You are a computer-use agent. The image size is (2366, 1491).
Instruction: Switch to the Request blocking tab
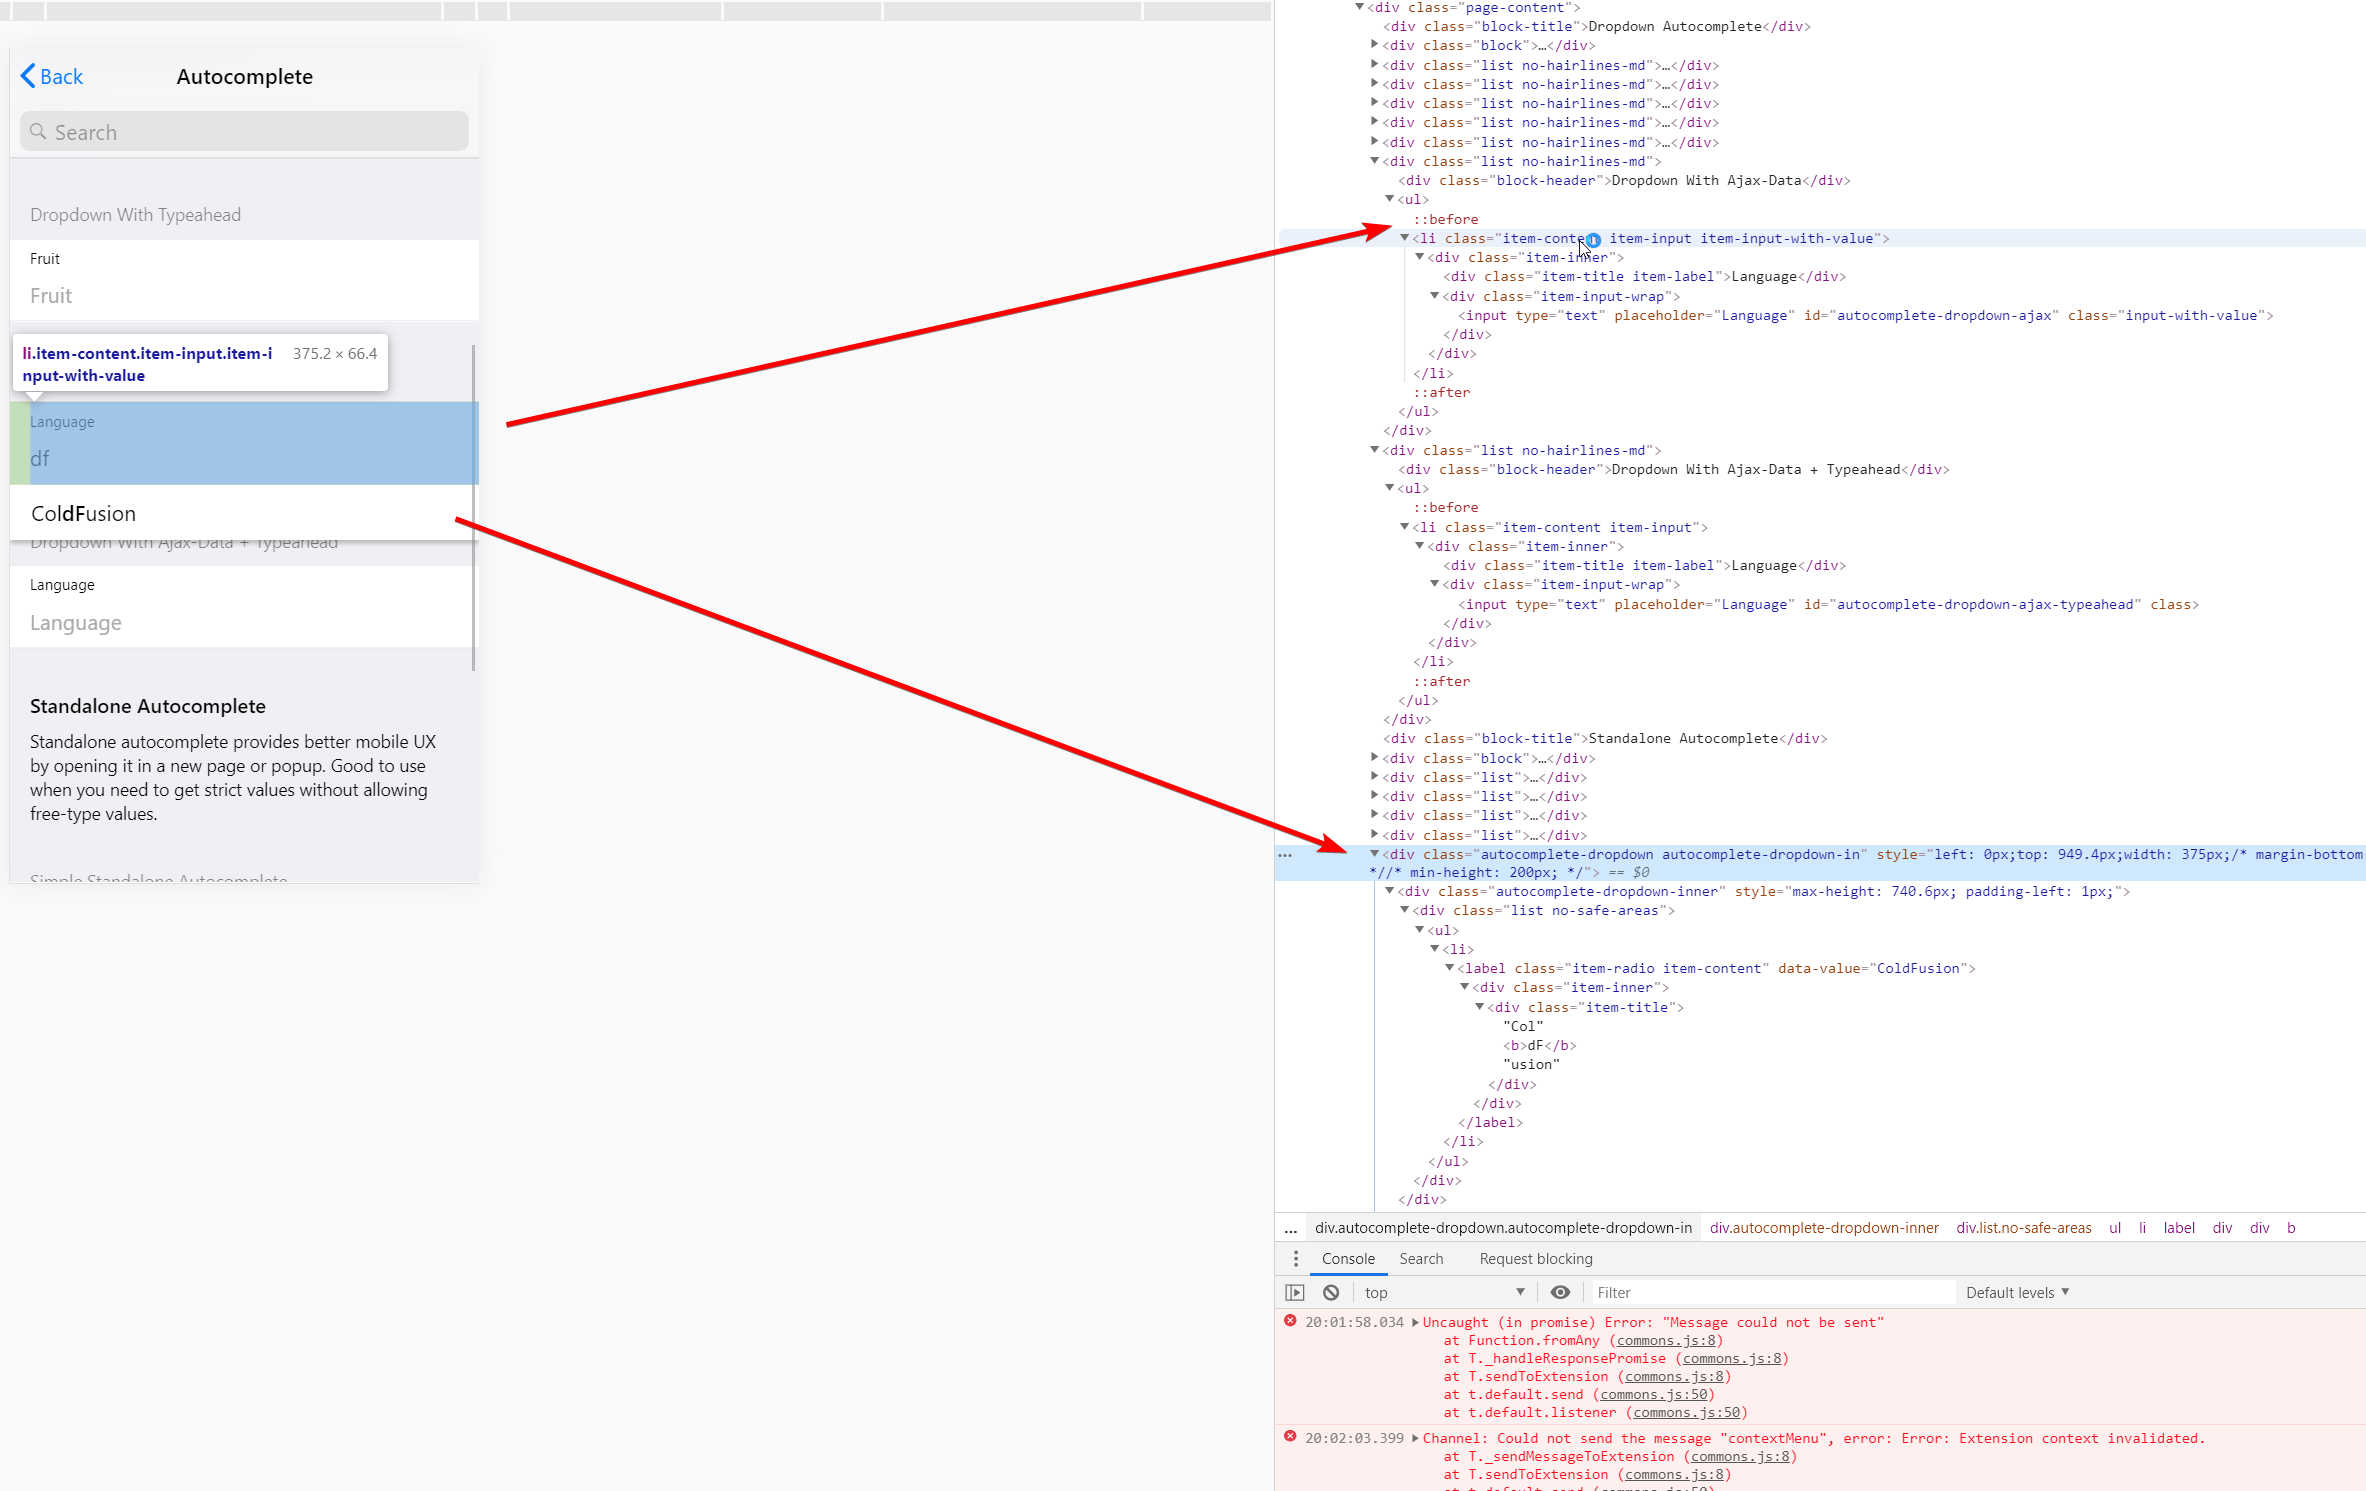click(1535, 1258)
